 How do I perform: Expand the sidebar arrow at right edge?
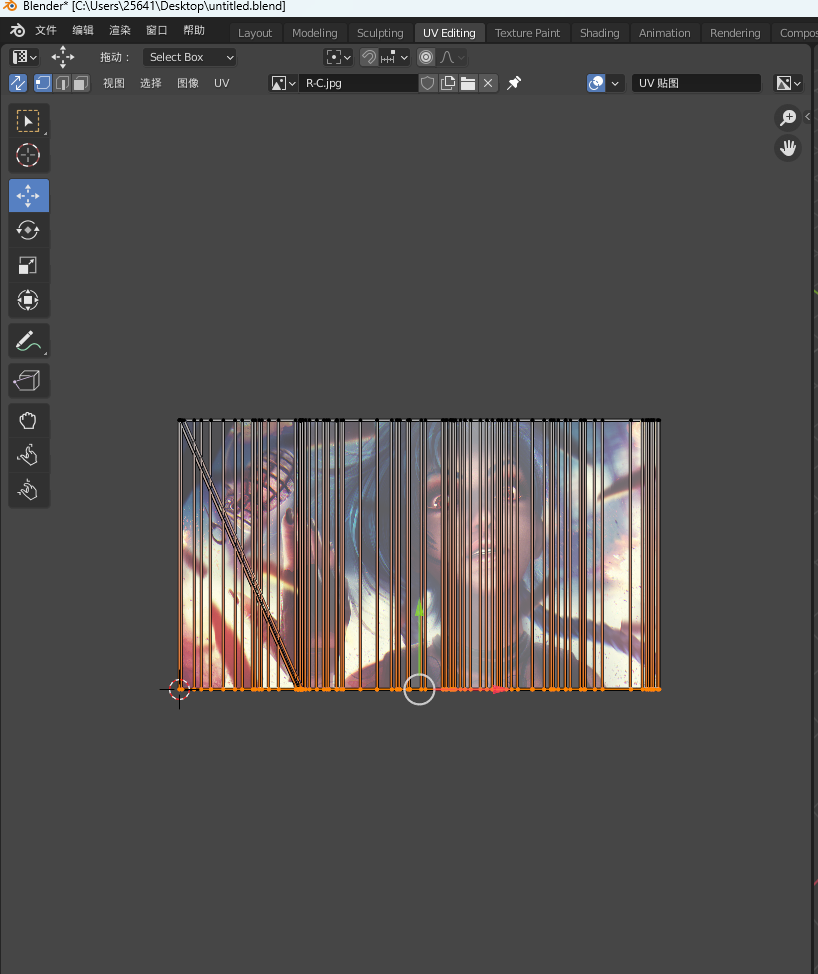tap(807, 116)
